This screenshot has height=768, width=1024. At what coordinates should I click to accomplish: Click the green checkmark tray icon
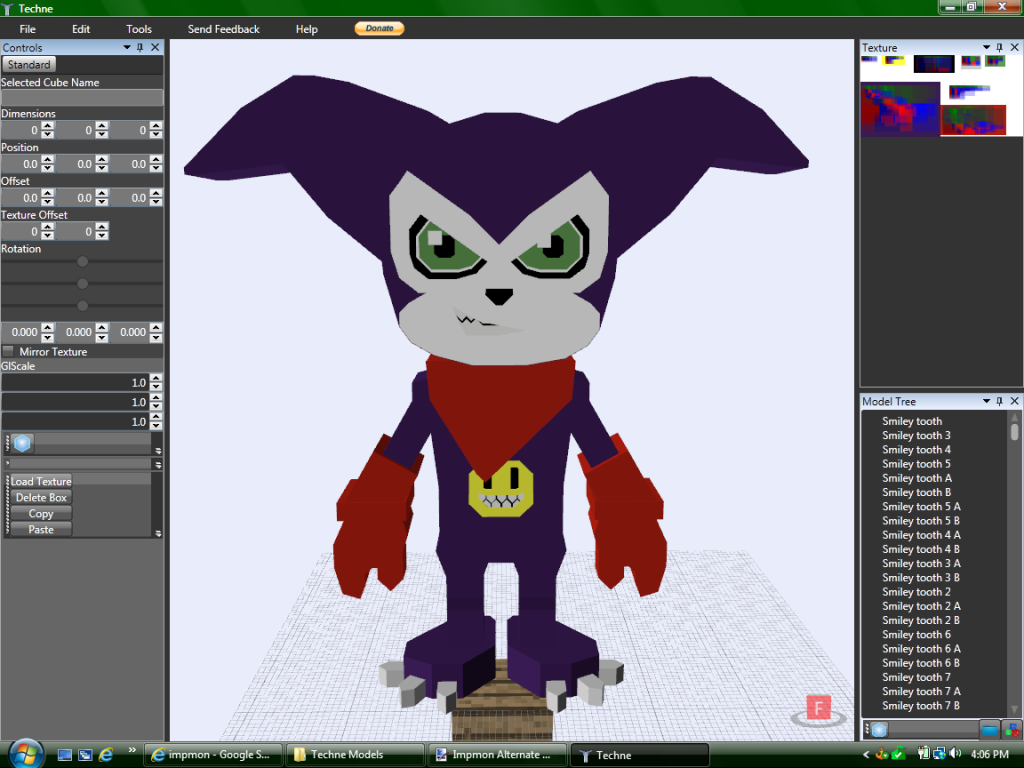[899, 754]
